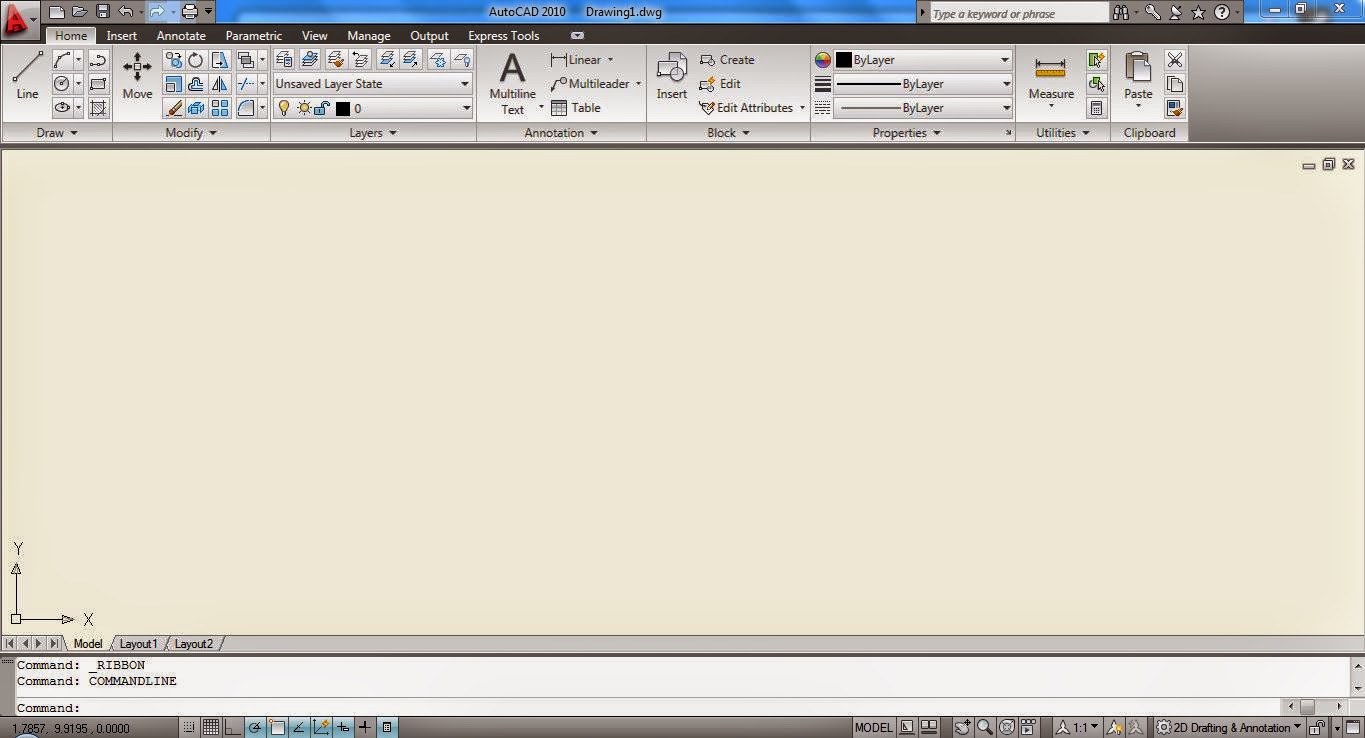The image size is (1365, 738).
Task: Expand the Modify panel
Action: 191,132
